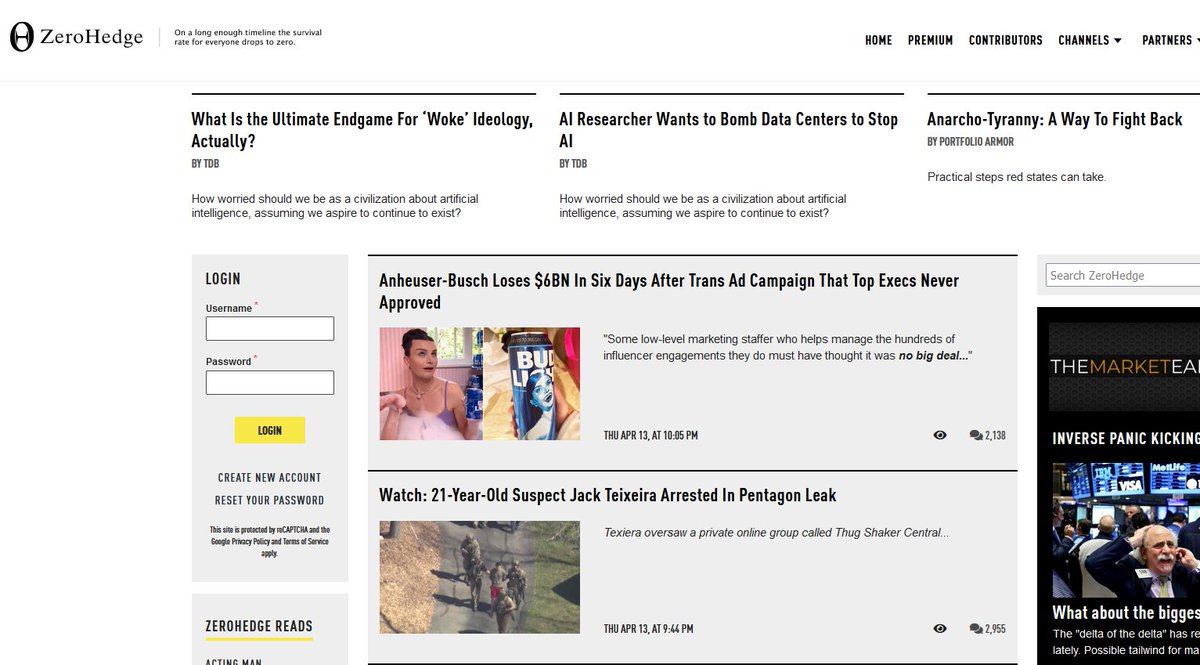The width and height of the screenshot is (1200, 665).
Task: Open Anheuser-Busch Loses $6BN headline
Action: tap(669, 292)
